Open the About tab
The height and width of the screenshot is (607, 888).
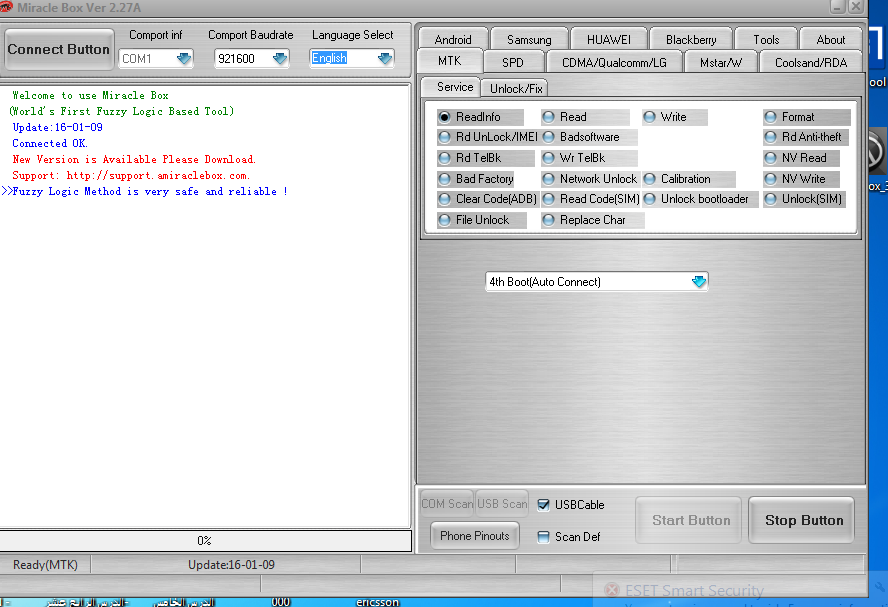(x=831, y=40)
